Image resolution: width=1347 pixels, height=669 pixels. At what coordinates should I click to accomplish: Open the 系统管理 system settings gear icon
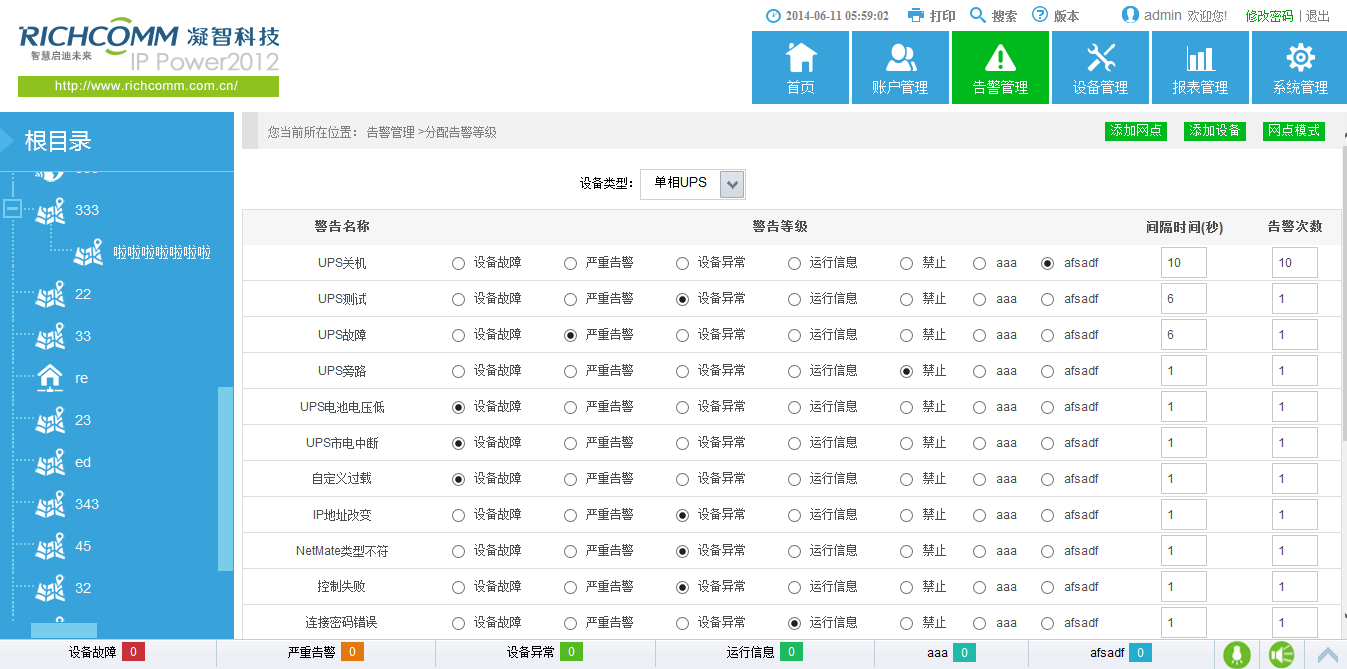coord(1297,67)
